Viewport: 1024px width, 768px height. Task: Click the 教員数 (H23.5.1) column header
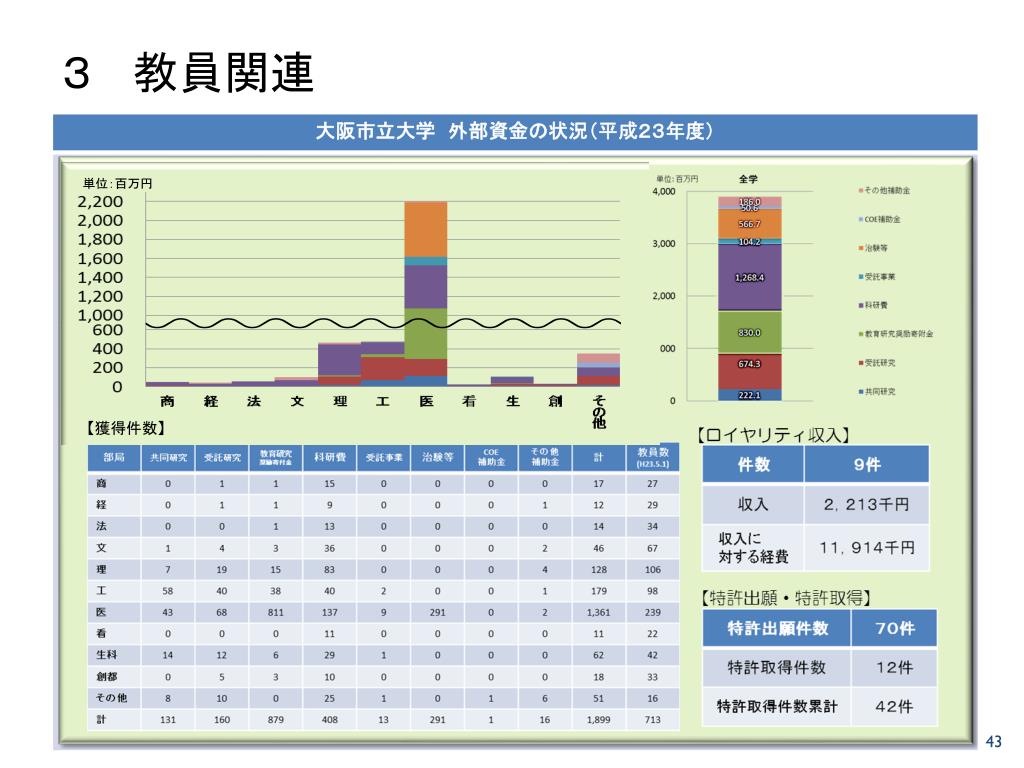tap(652, 457)
